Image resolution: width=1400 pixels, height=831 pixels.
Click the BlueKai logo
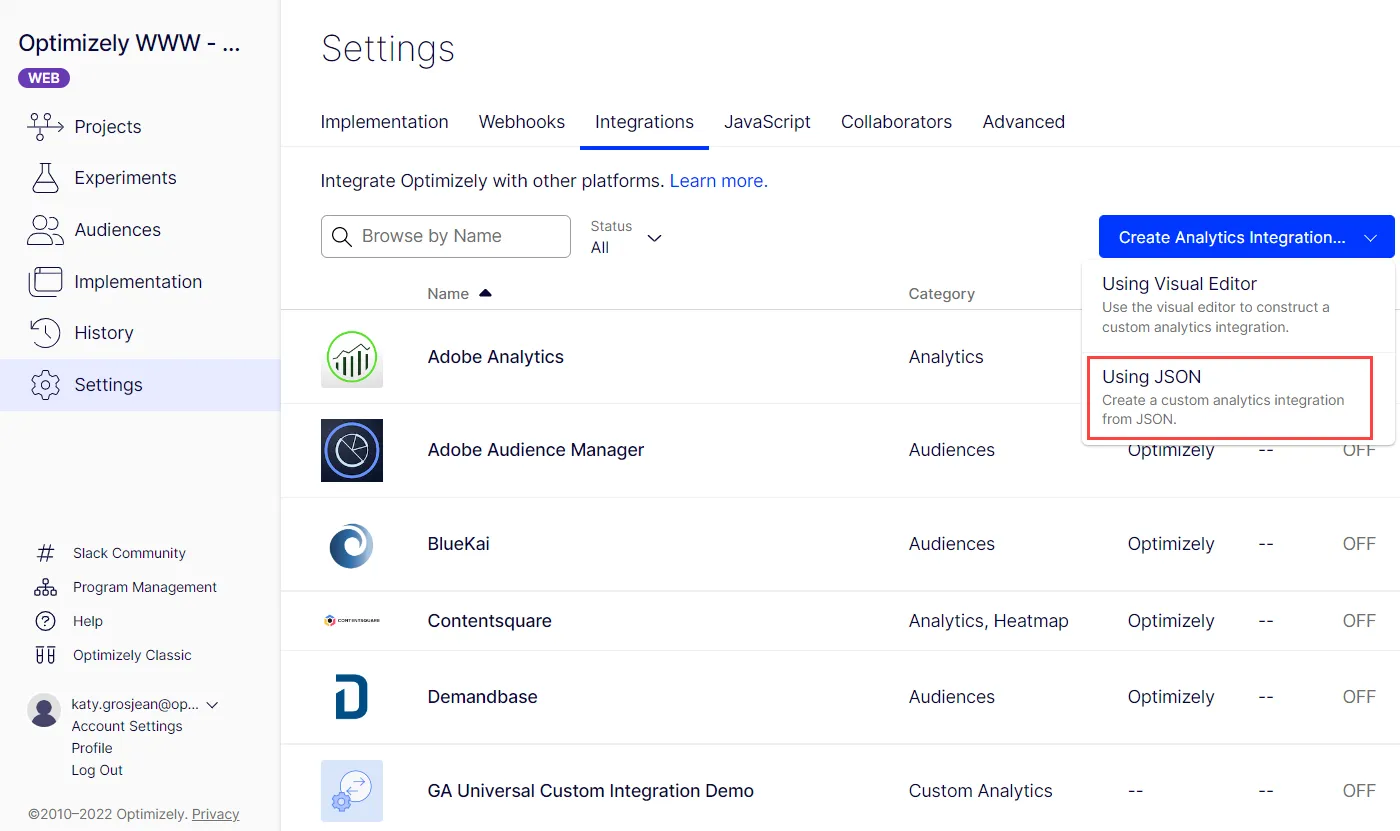352,545
